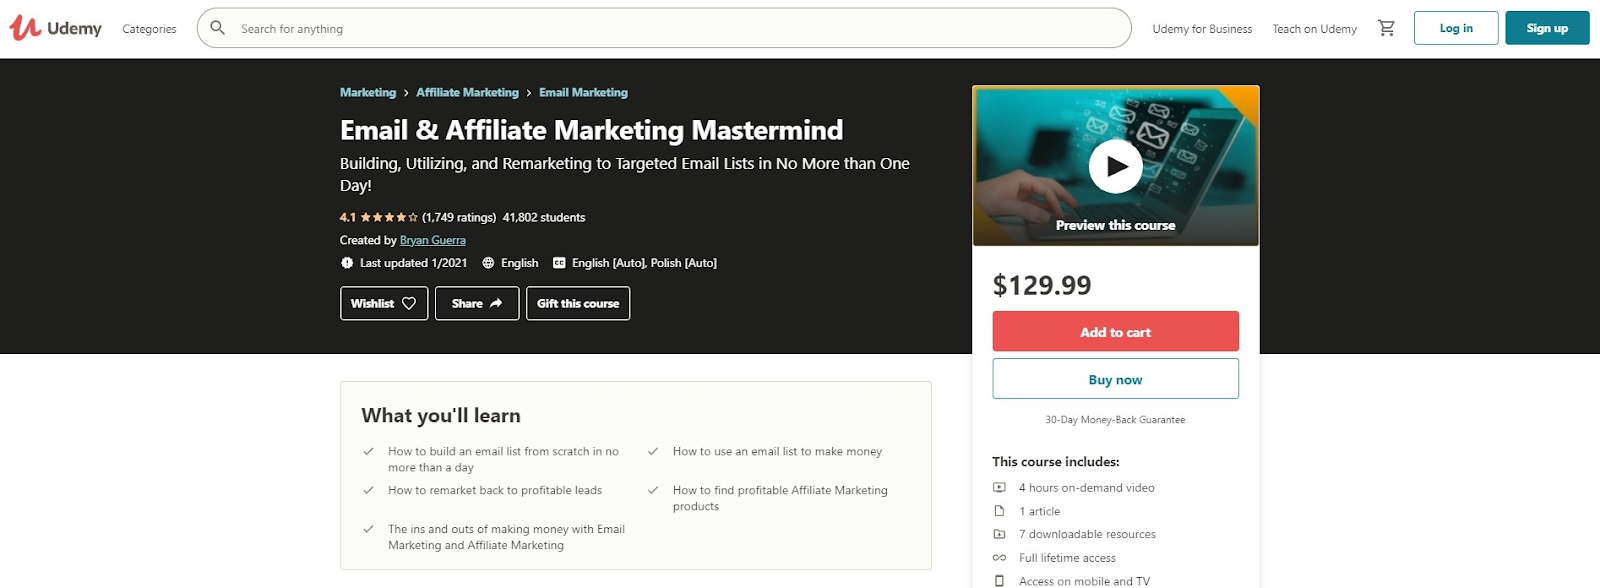This screenshot has height=588, width=1600.
Task: Open Udemy for Business page
Action: click(1201, 29)
